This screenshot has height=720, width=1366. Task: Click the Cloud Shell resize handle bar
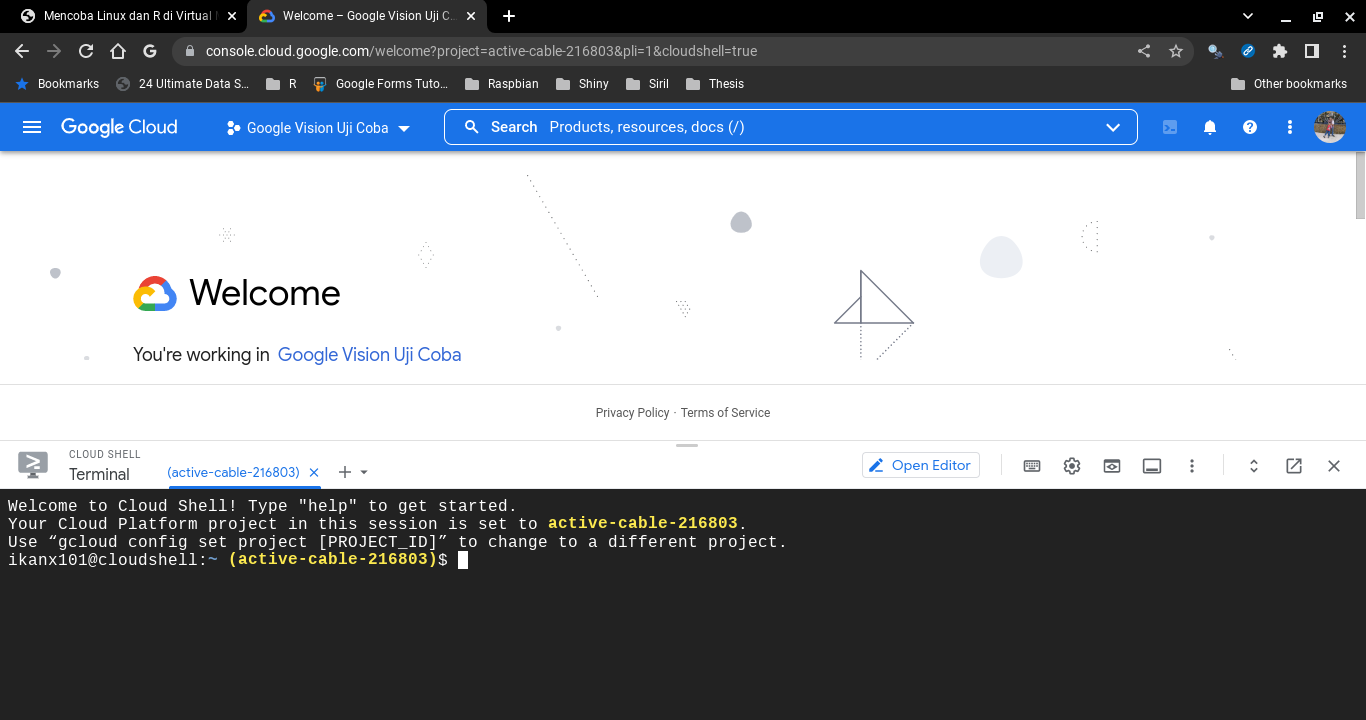(687, 445)
